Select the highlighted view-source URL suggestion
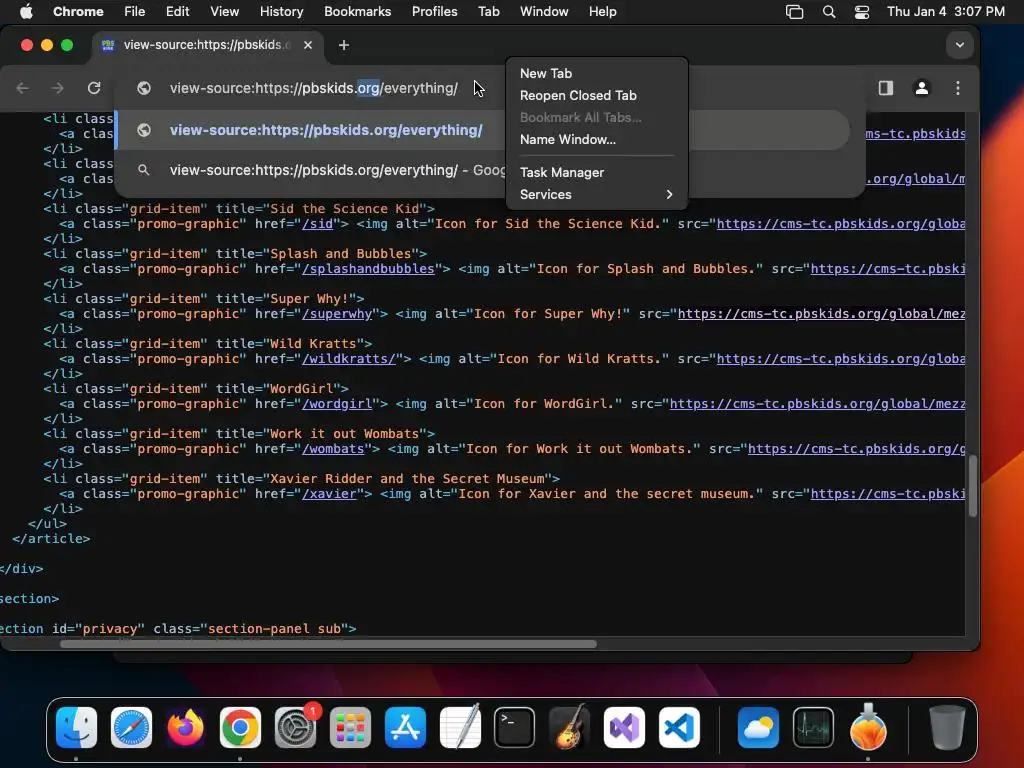1024x768 pixels. (483, 130)
